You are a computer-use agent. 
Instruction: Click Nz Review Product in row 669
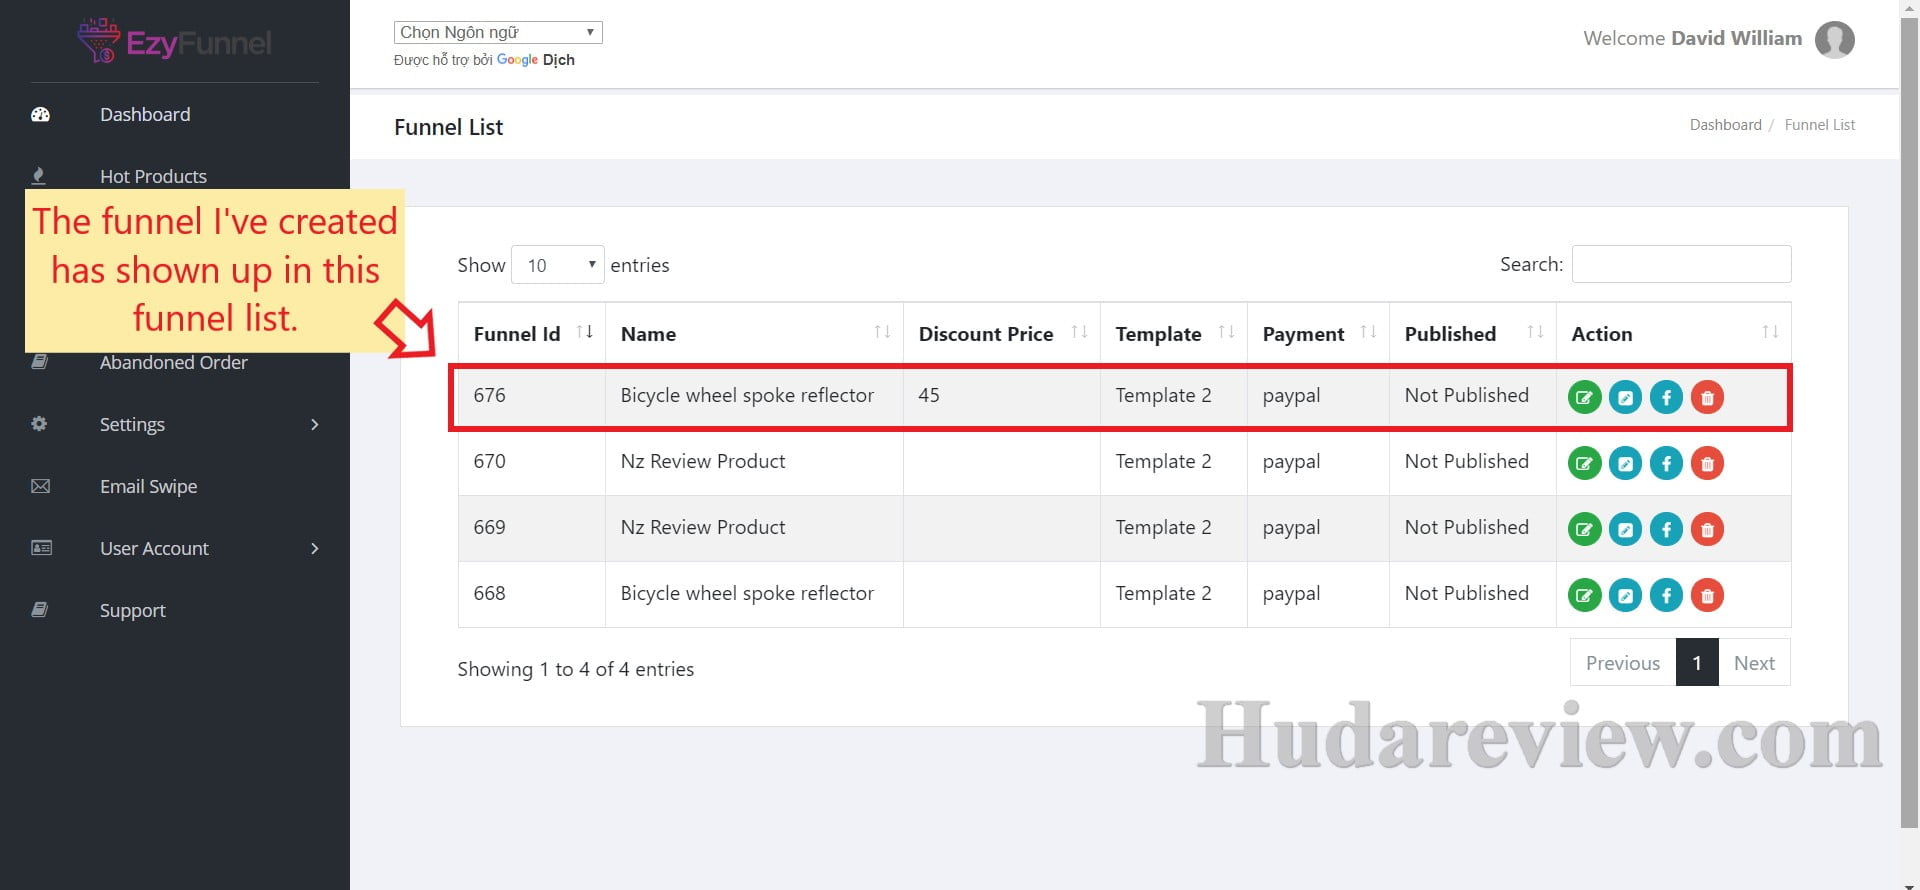click(703, 527)
